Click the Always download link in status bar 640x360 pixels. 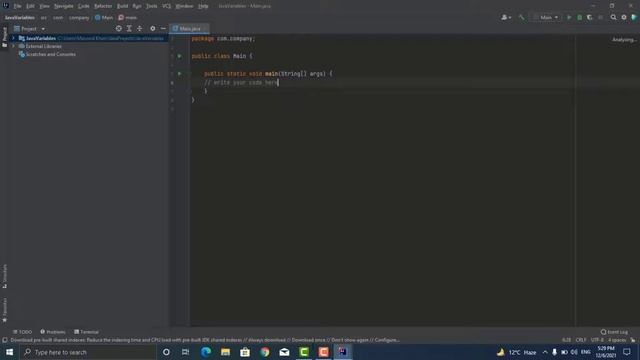267,340
